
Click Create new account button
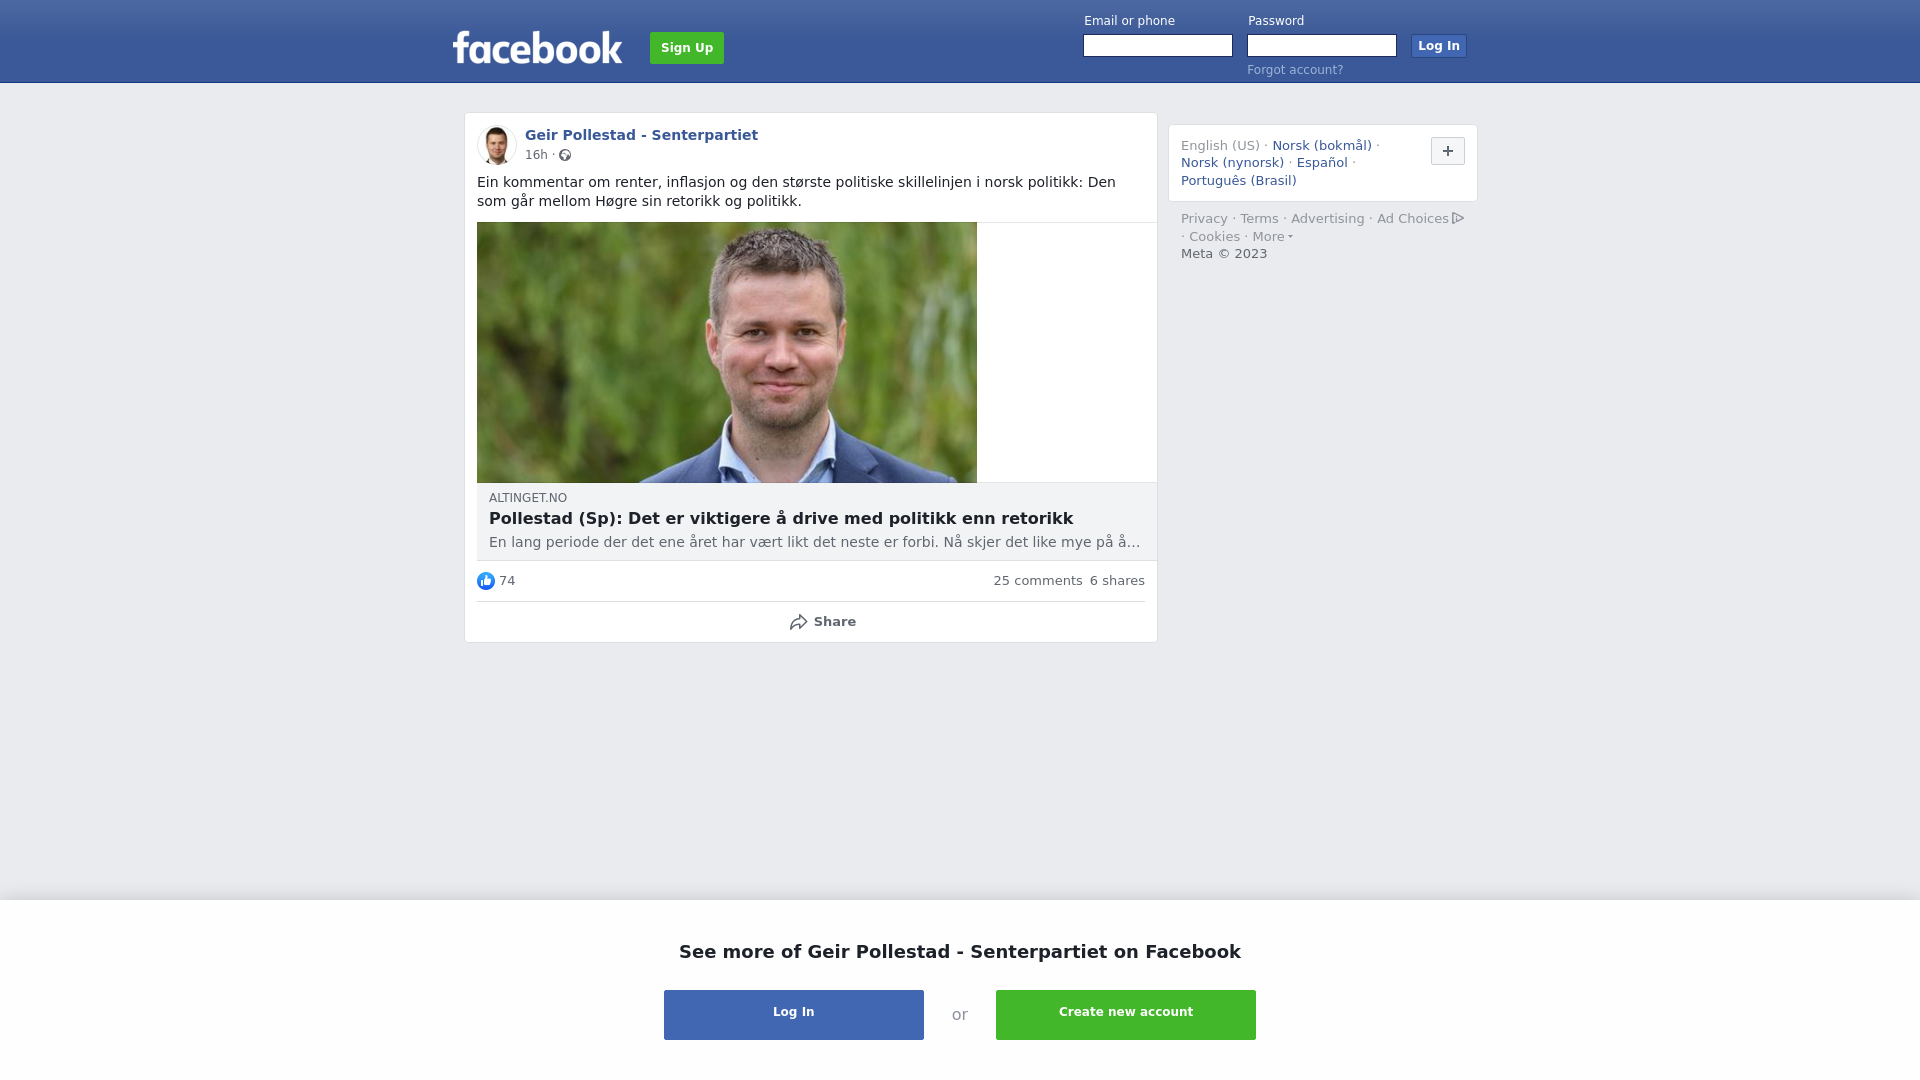(x=1126, y=1015)
